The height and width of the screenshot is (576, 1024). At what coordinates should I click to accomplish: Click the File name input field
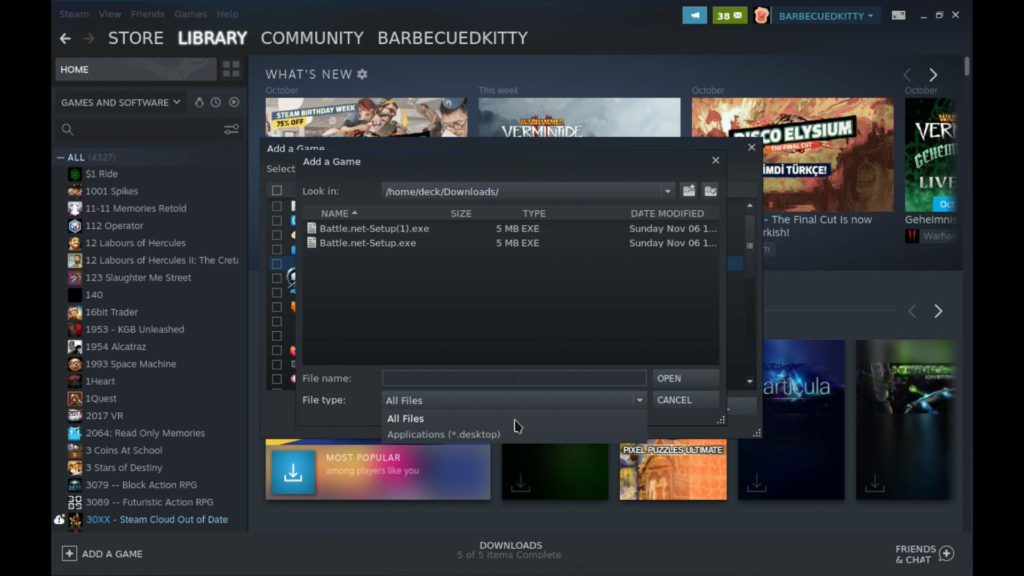pos(514,378)
